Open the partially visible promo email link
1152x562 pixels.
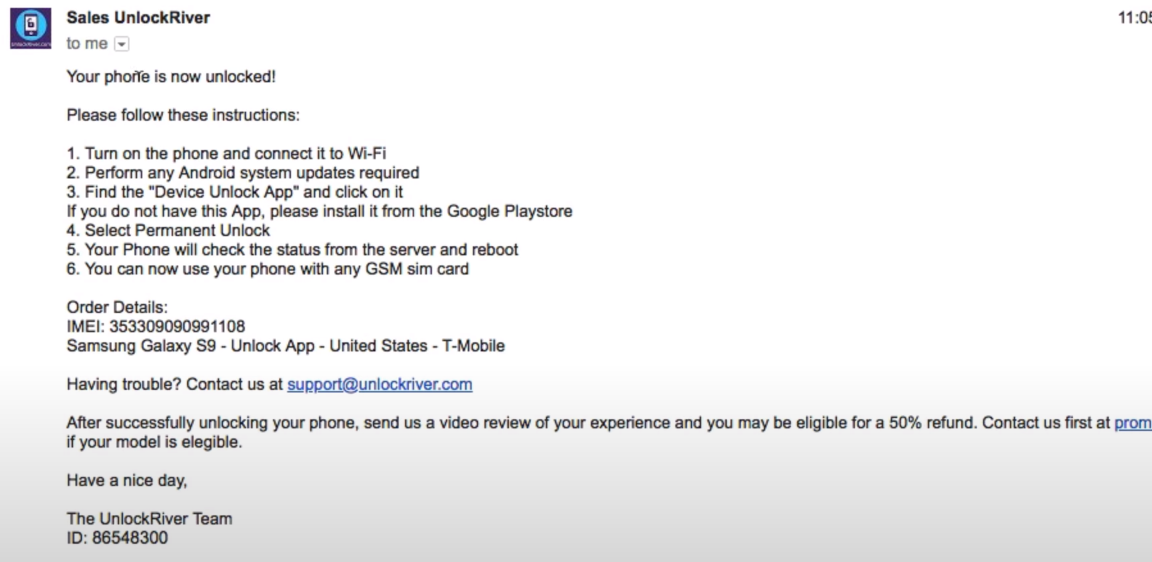(1133, 422)
